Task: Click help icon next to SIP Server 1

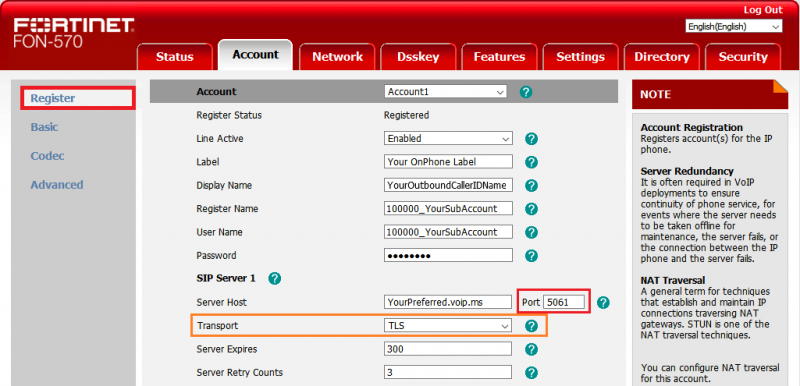Action: pos(274,278)
